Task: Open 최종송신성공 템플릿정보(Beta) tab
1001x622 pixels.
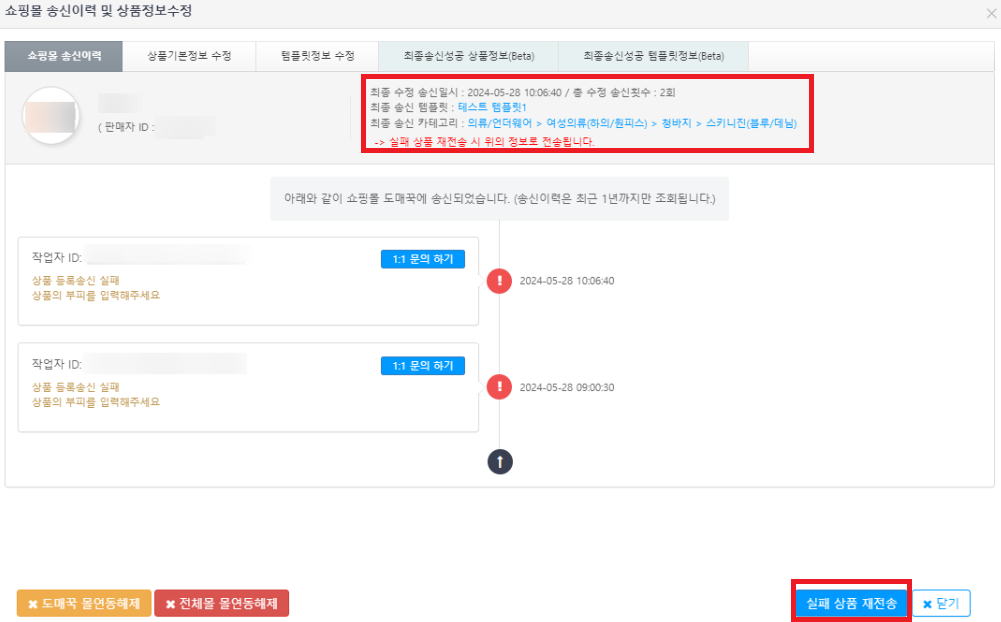Action: coord(653,56)
